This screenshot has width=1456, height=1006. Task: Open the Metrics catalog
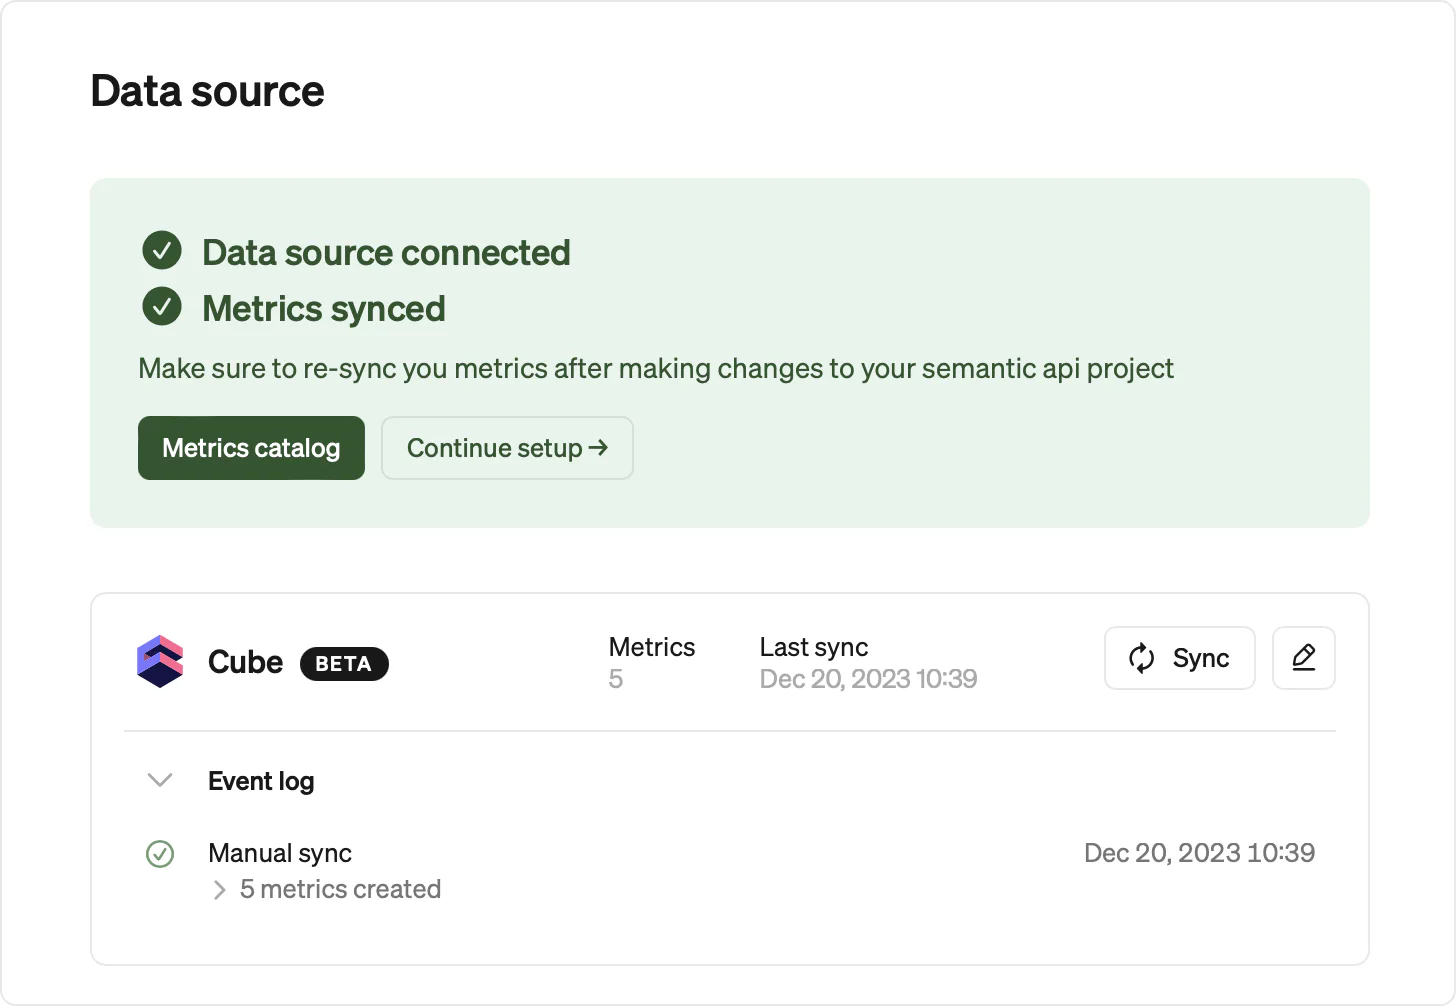tap(251, 448)
